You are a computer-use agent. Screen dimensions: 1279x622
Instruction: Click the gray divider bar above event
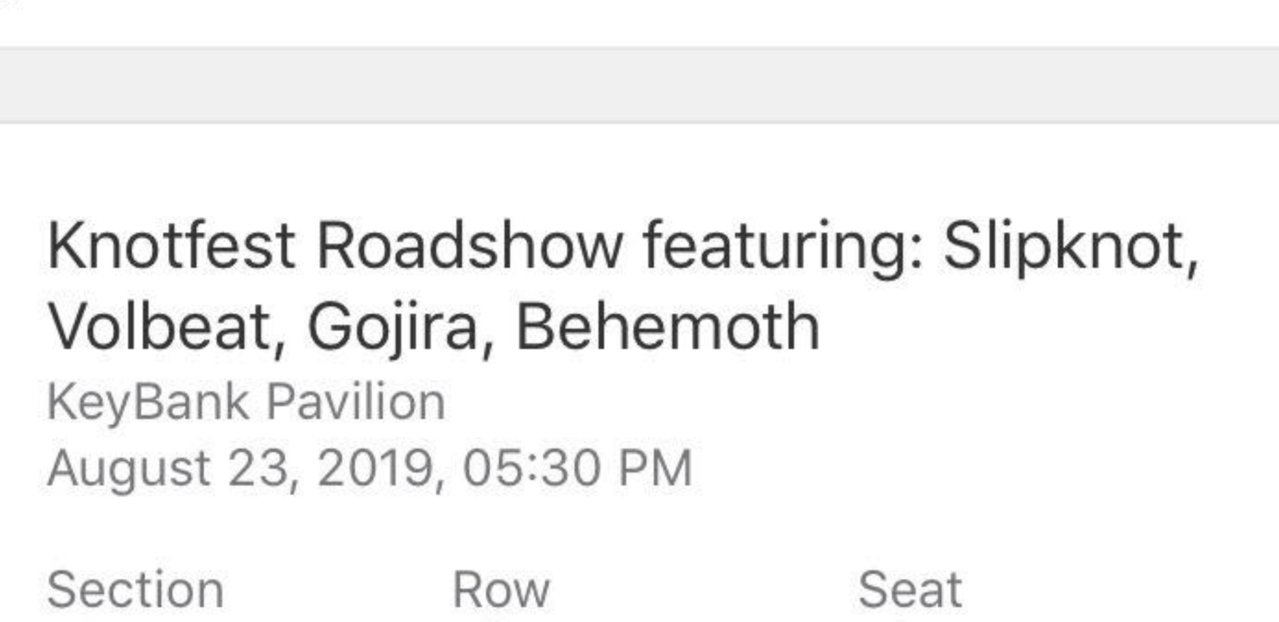tap(639, 85)
